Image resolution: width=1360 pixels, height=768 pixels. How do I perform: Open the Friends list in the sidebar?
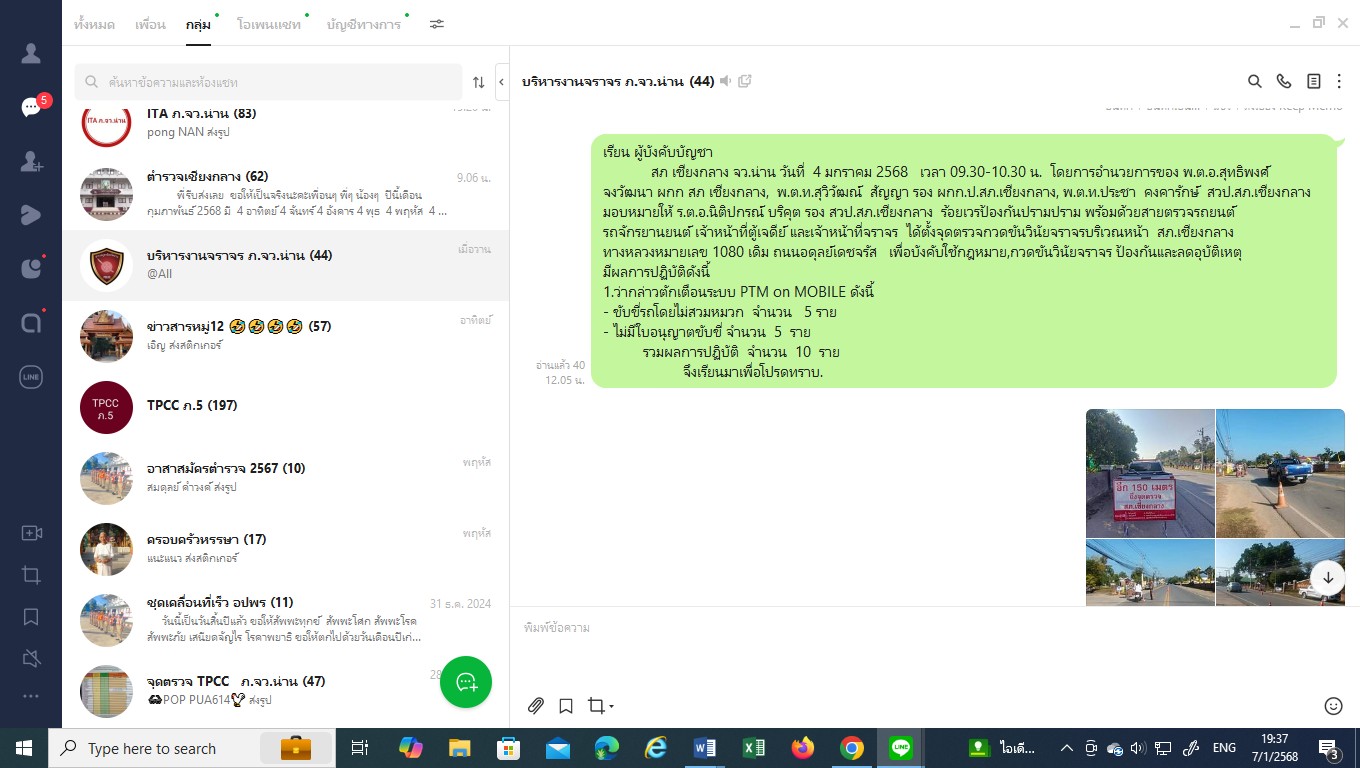click(x=31, y=54)
